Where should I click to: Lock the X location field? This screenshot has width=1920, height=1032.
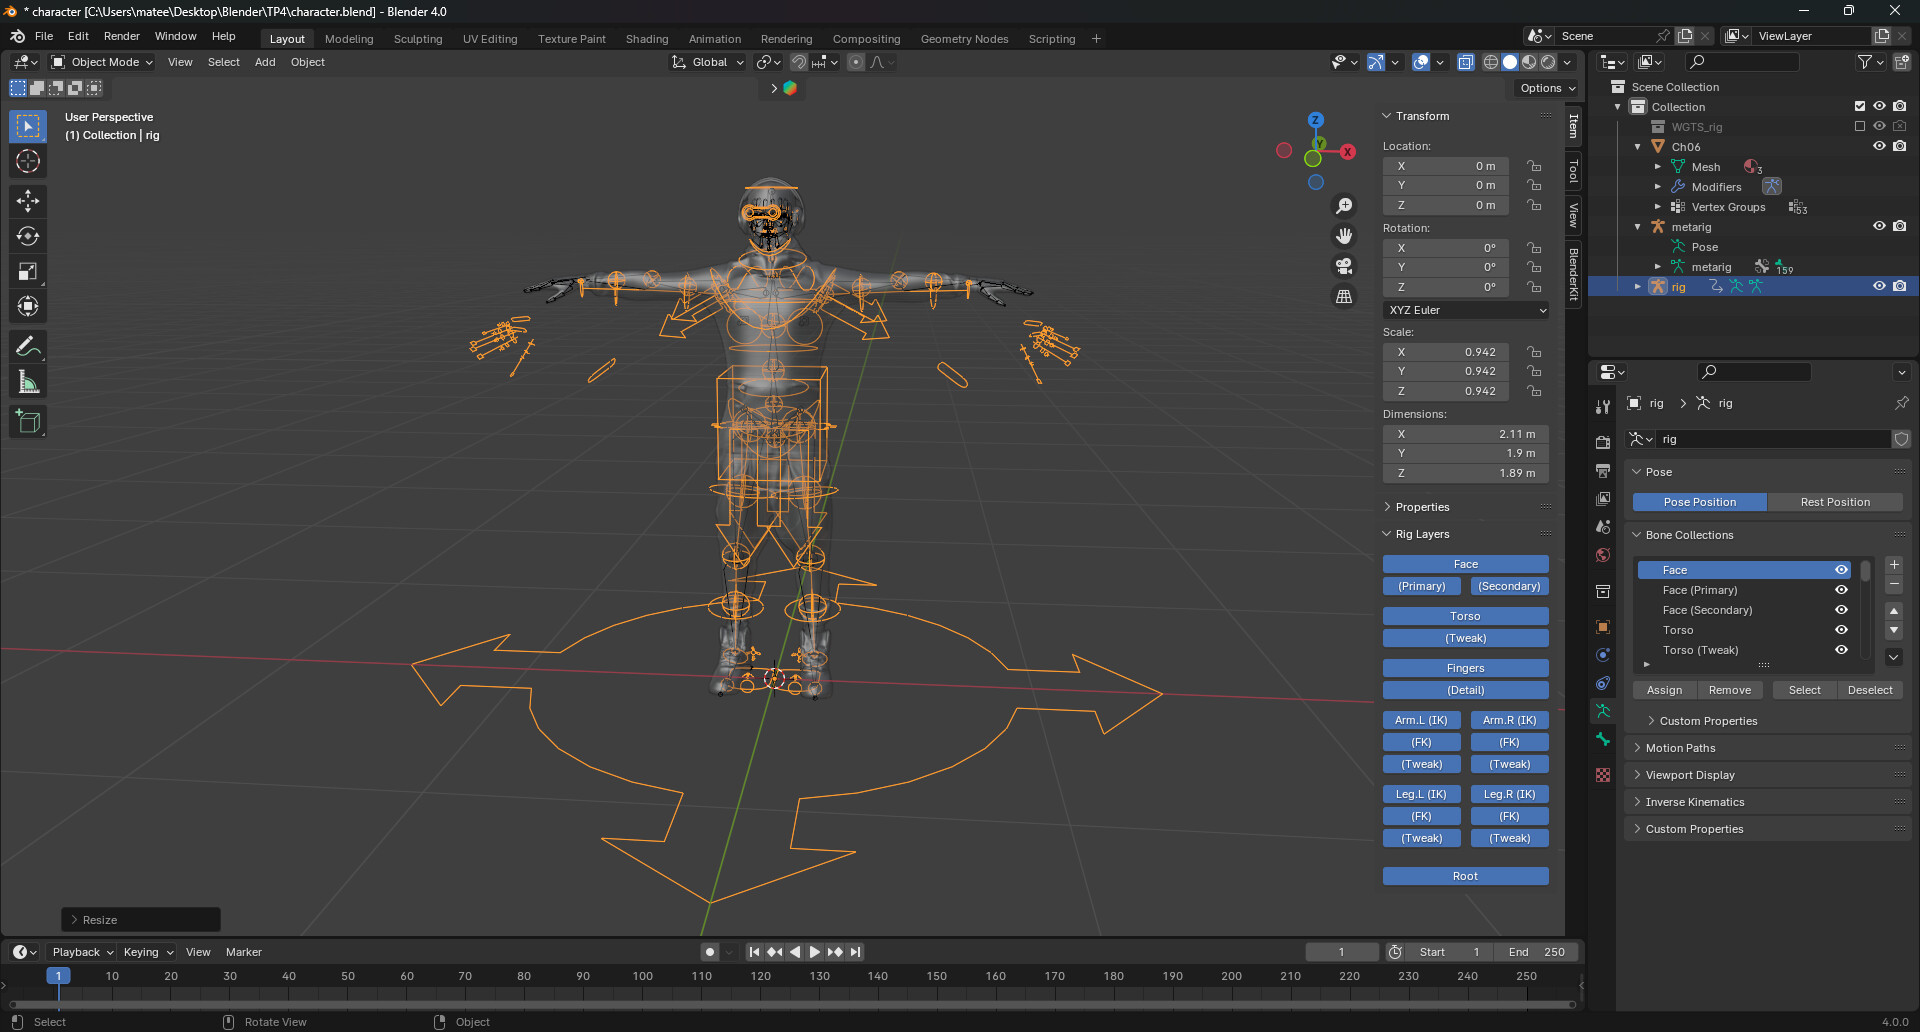[1534, 166]
